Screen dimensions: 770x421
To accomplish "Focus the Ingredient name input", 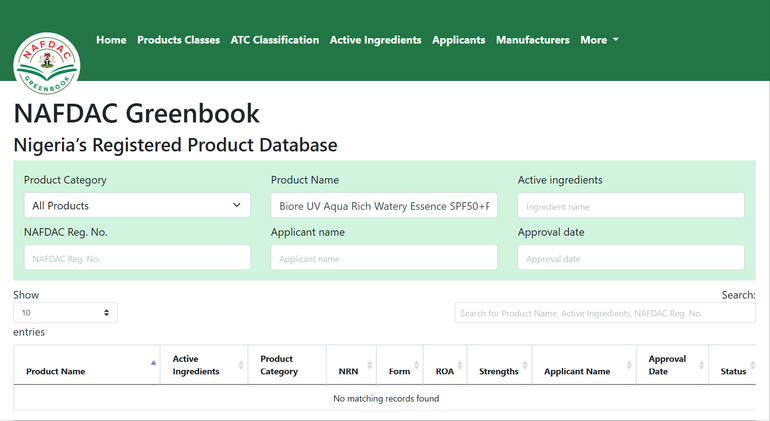I will tap(631, 205).
